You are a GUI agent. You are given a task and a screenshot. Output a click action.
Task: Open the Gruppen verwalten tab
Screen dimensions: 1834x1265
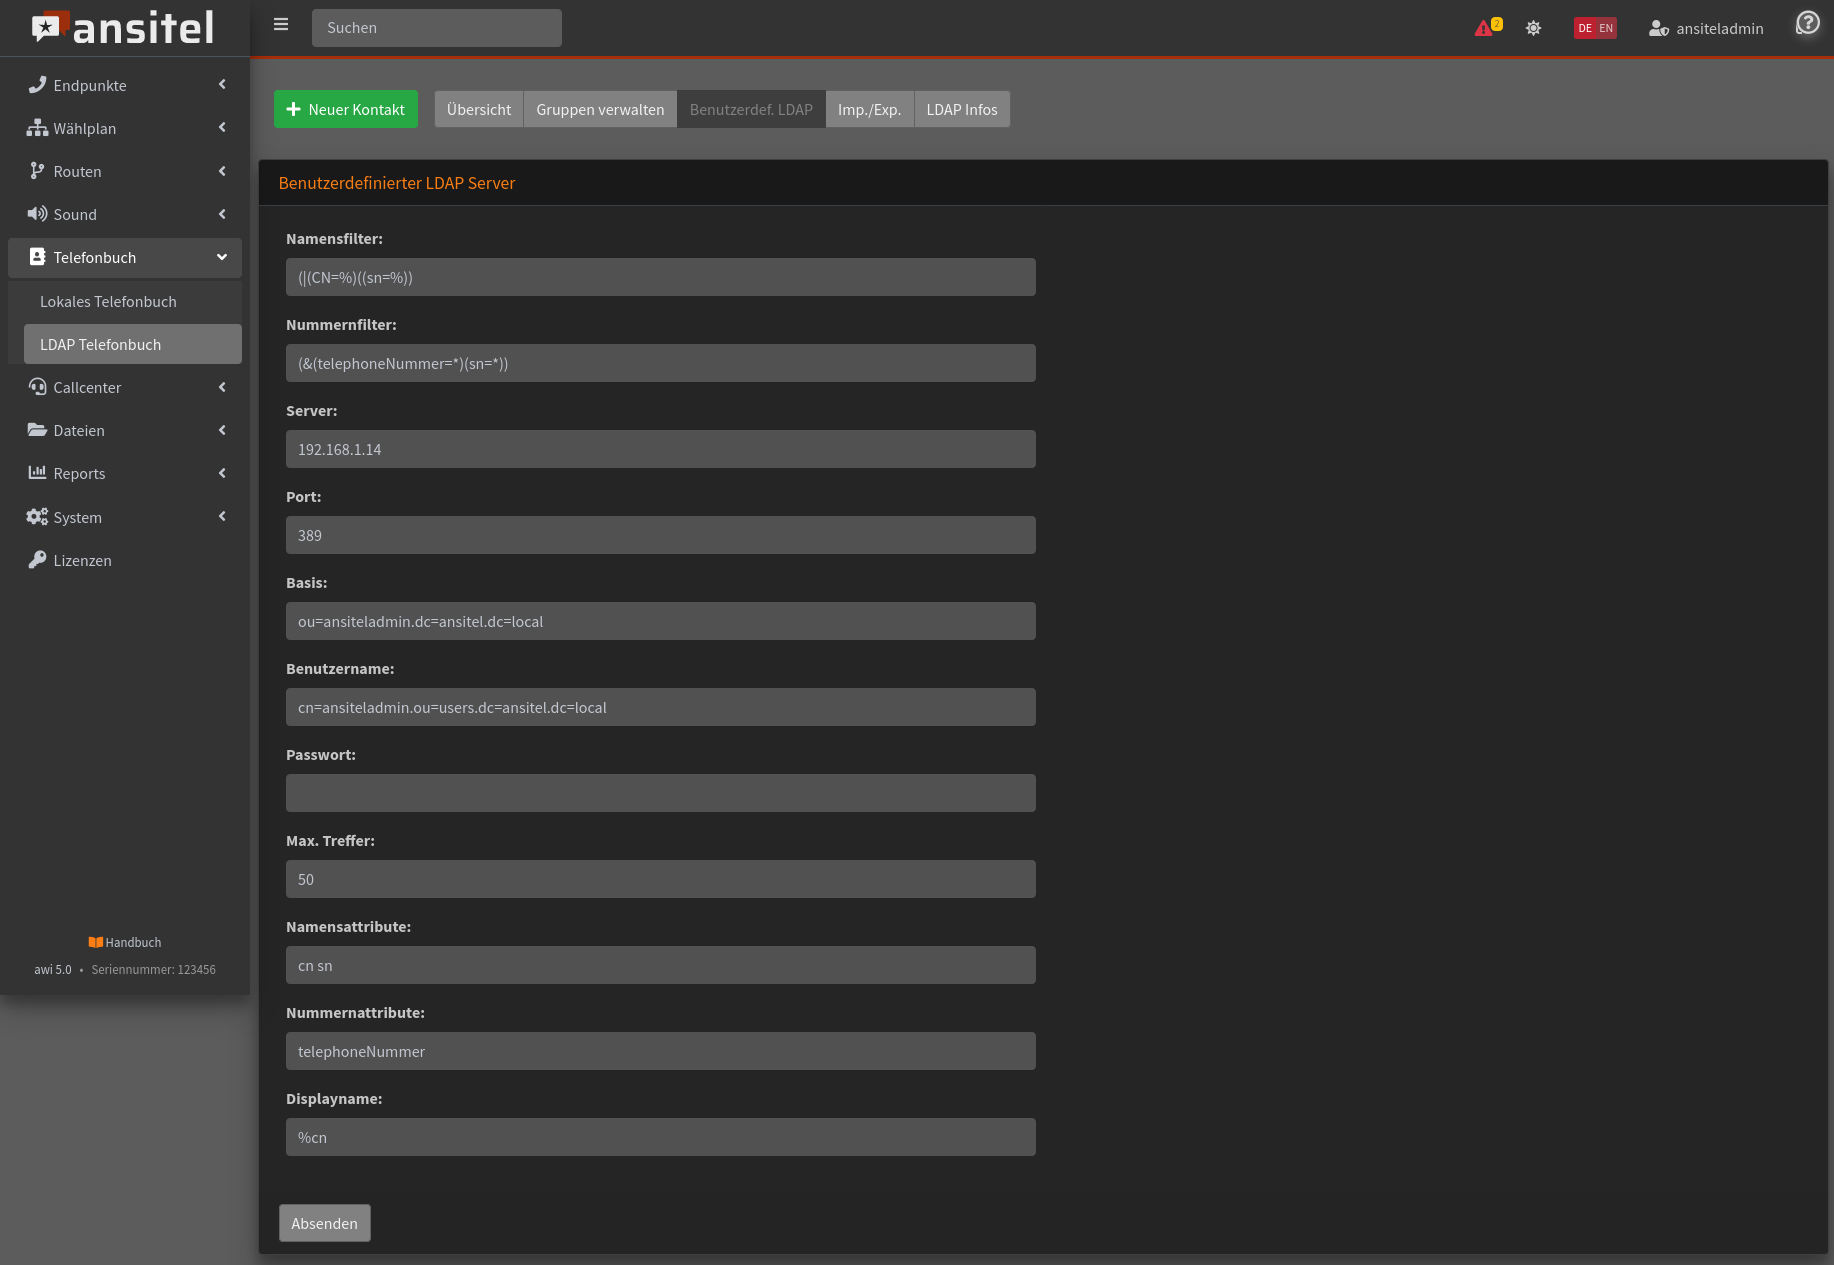600,109
